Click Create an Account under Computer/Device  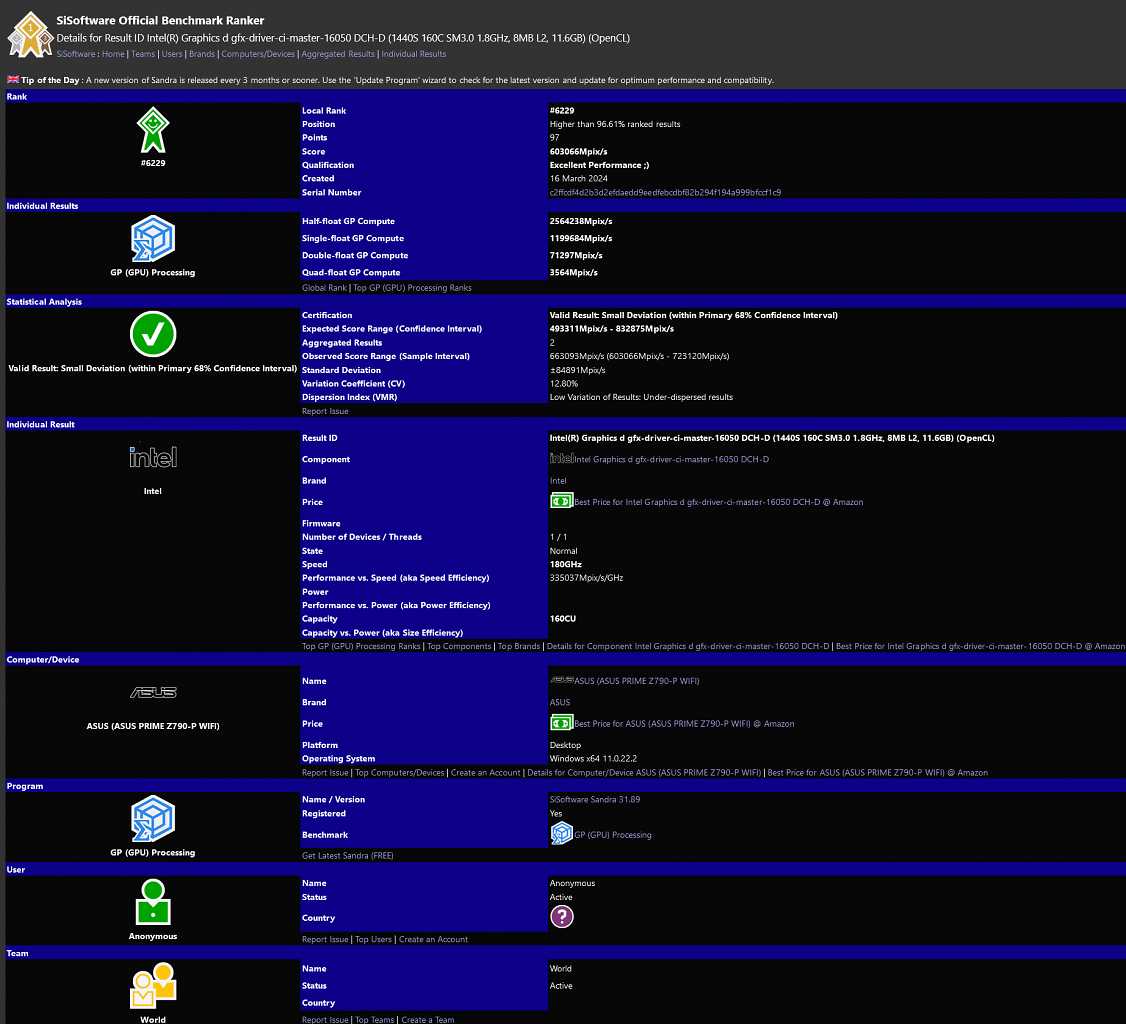coord(485,773)
